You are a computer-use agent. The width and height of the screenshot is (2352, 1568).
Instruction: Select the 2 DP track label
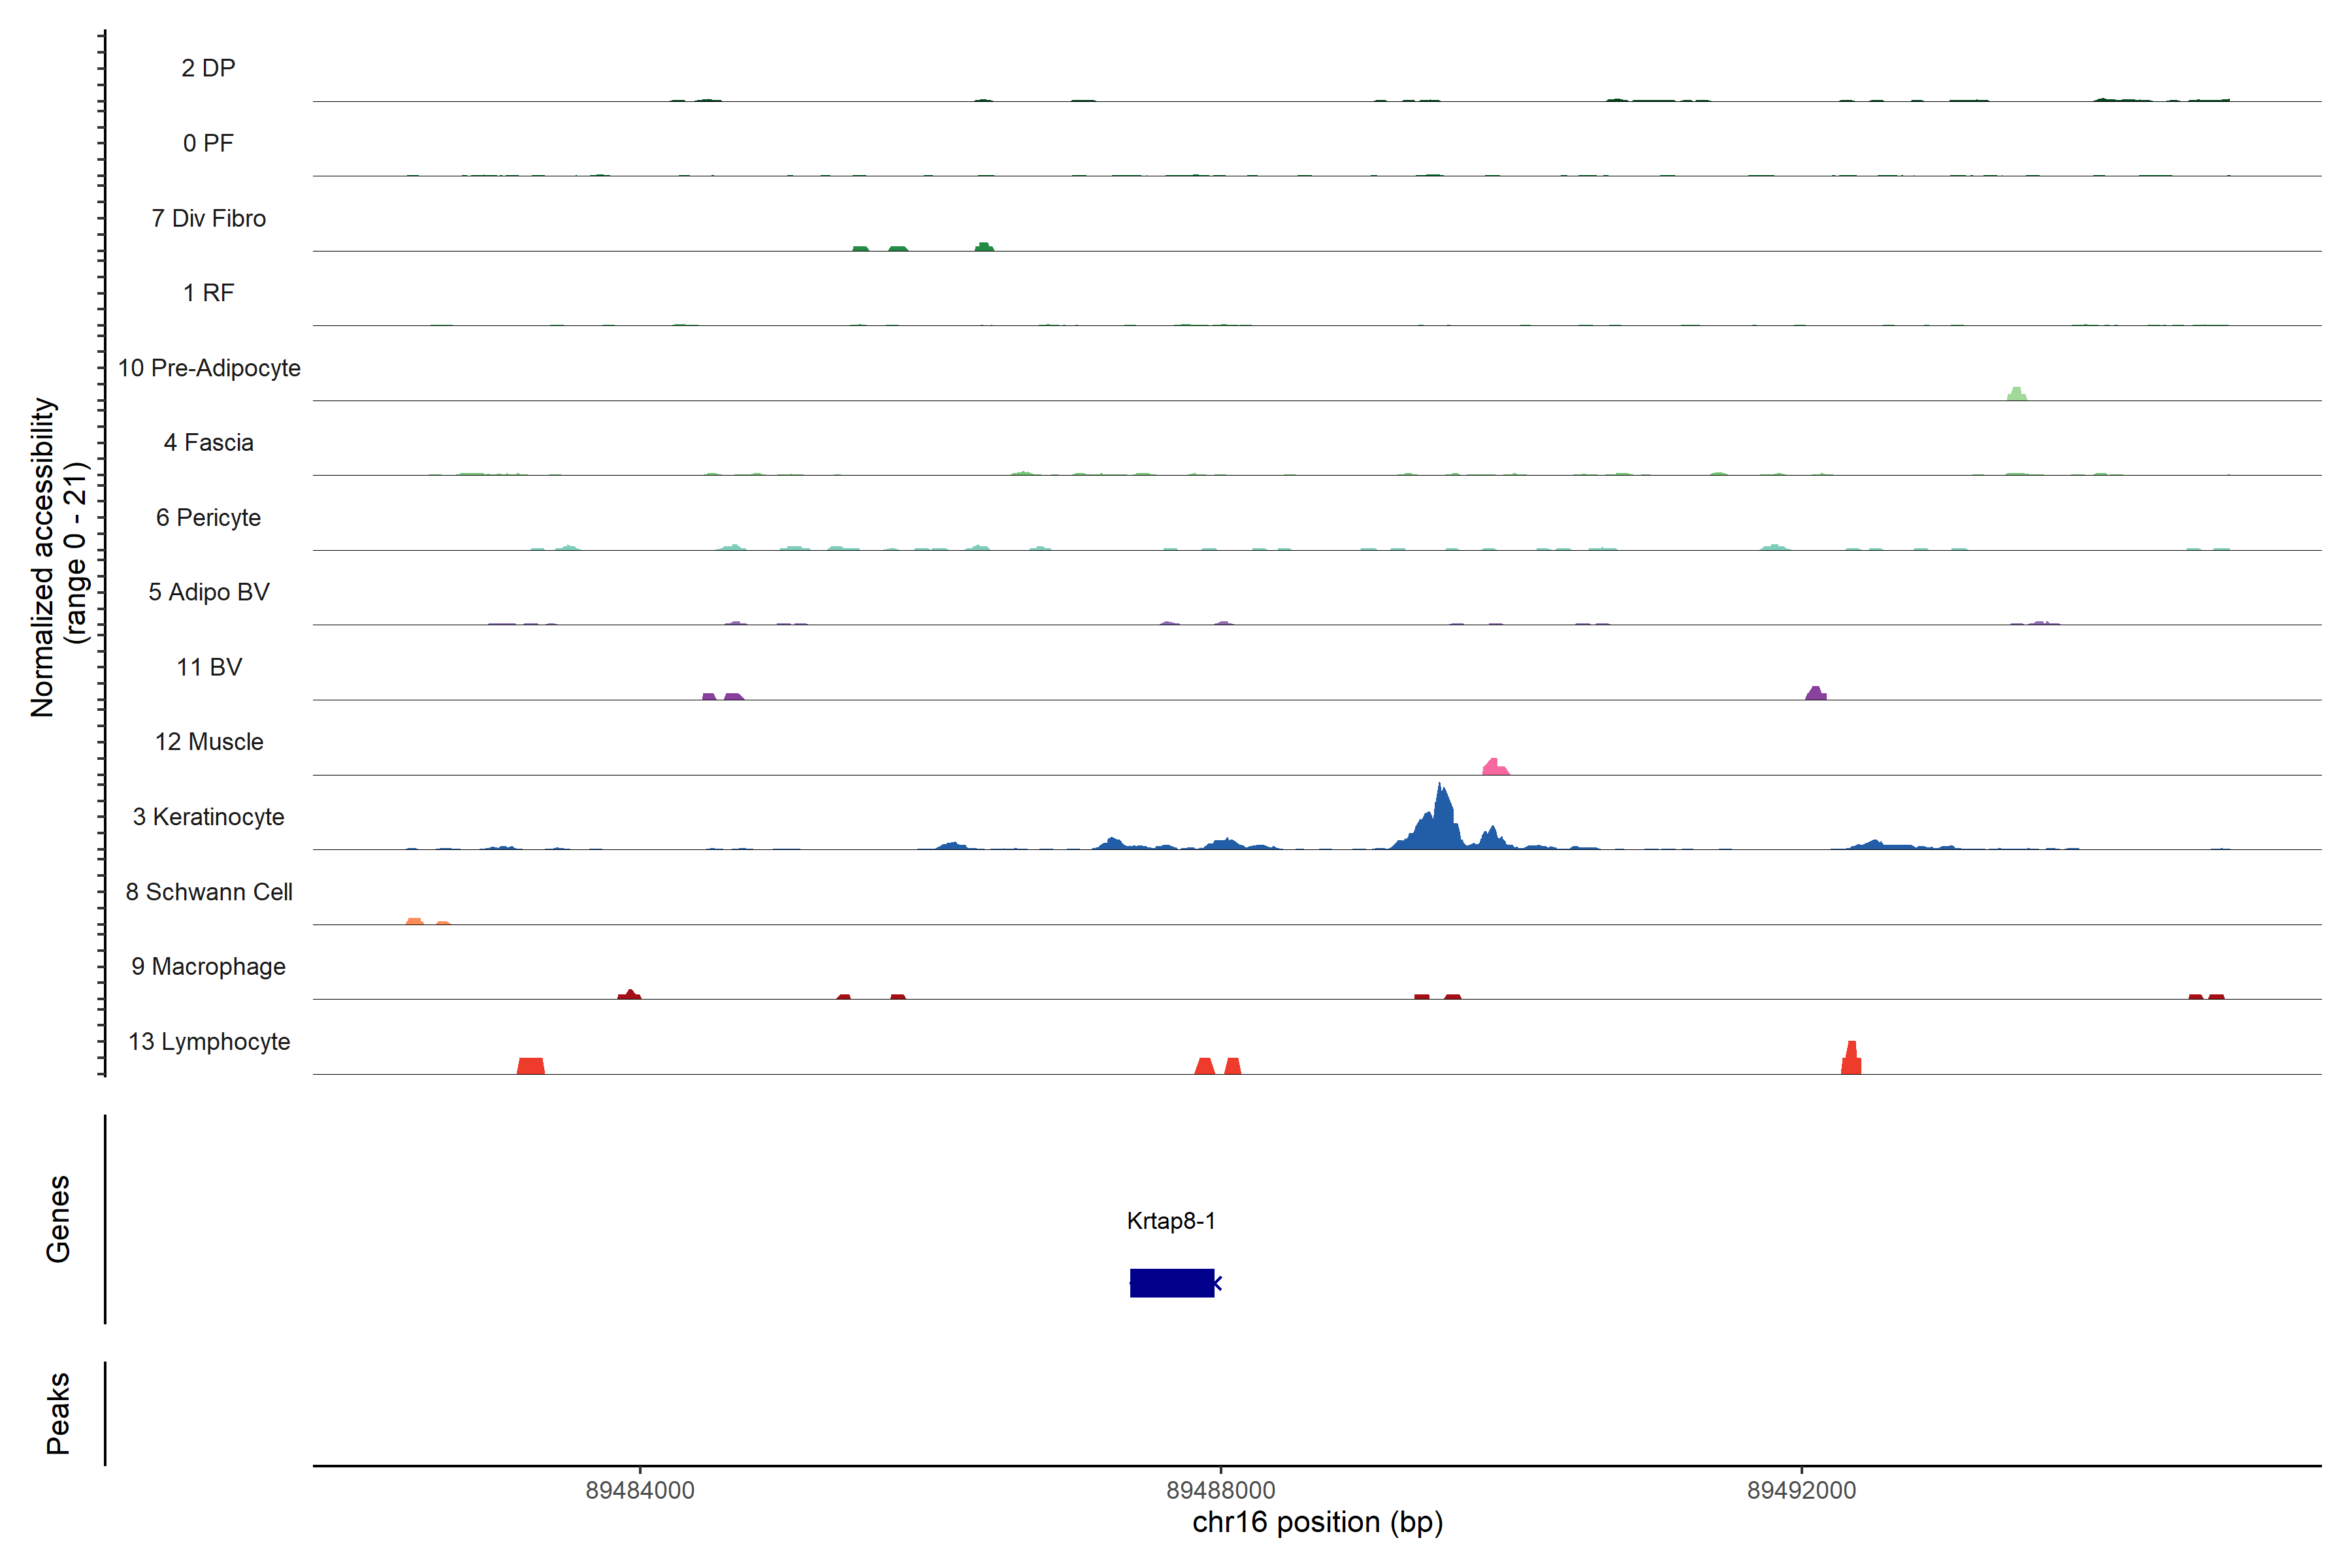208,68
